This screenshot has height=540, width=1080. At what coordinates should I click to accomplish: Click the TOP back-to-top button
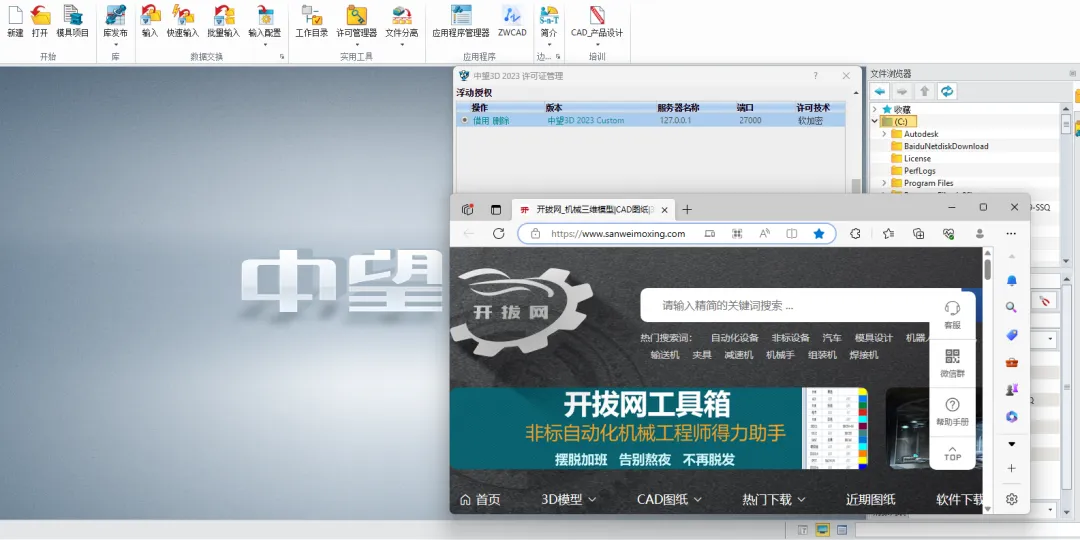coord(953,453)
